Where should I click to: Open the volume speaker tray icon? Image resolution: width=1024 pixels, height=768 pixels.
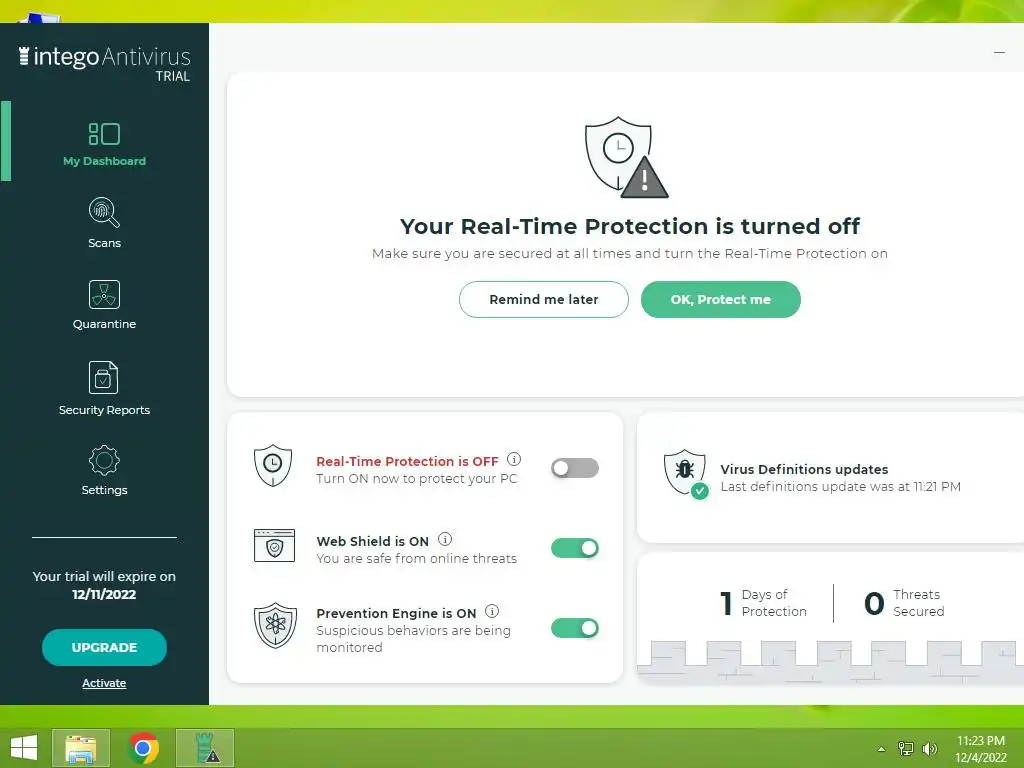tap(929, 749)
